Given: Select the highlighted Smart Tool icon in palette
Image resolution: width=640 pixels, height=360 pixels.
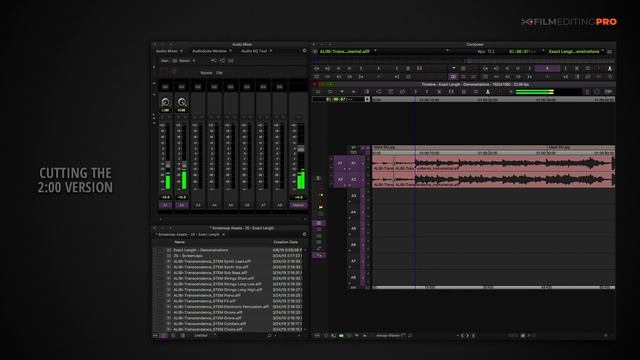Looking at the screenshot, I should [x=319, y=223].
